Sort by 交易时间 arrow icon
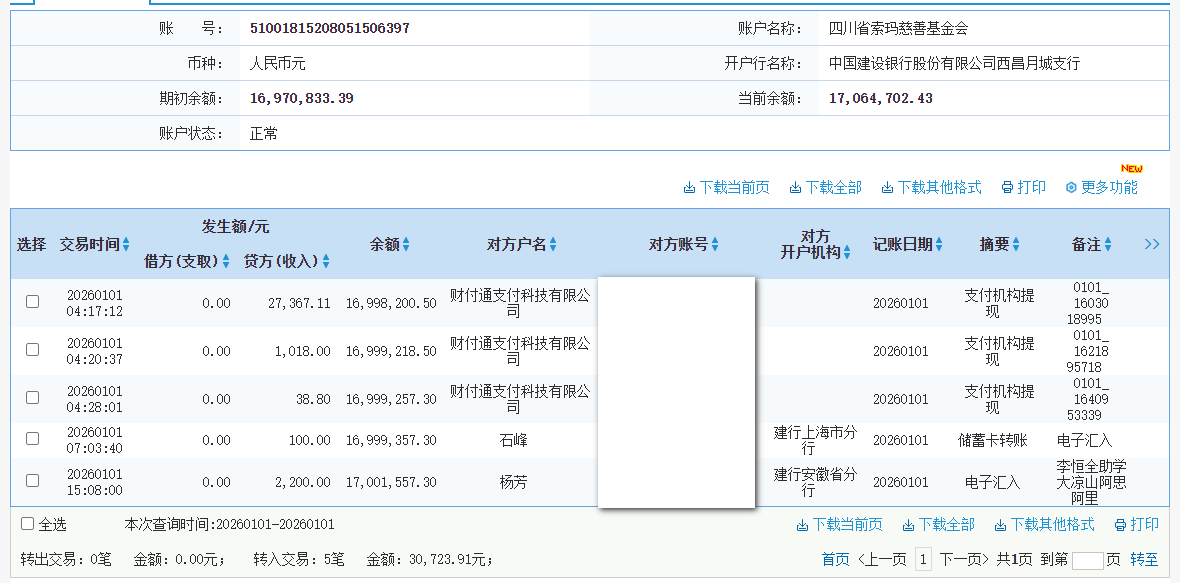This screenshot has height=583, width=1180. [126, 245]
